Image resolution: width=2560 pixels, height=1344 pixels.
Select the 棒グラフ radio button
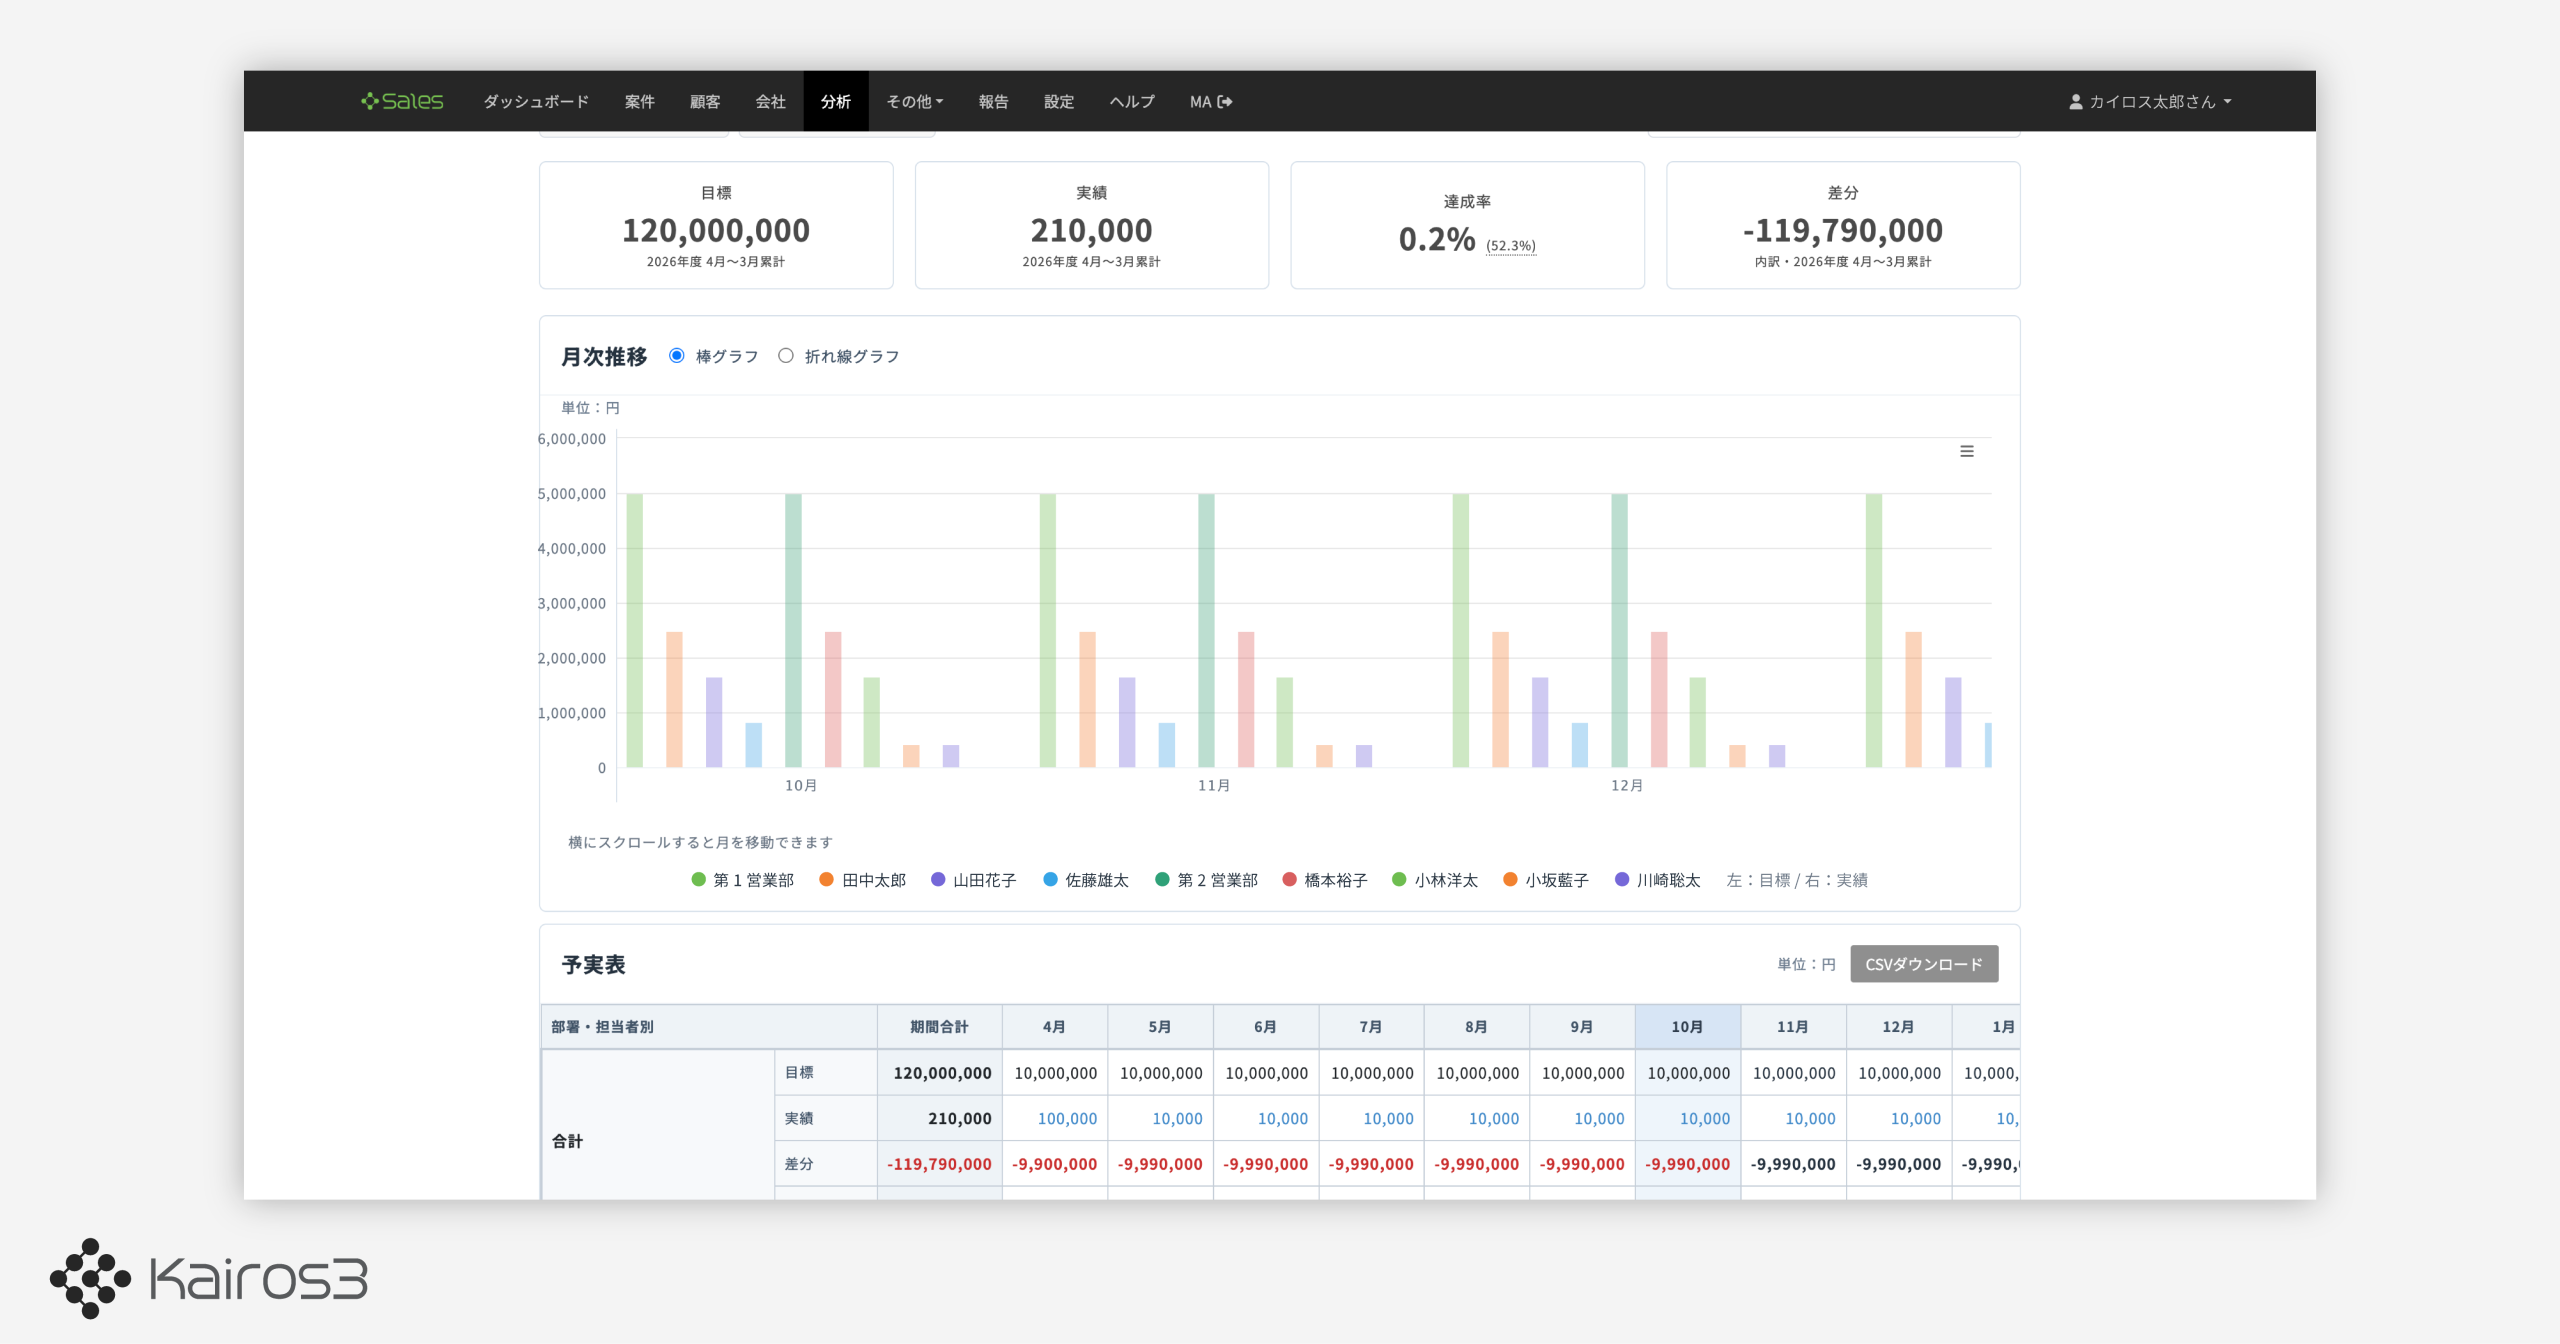677,356
